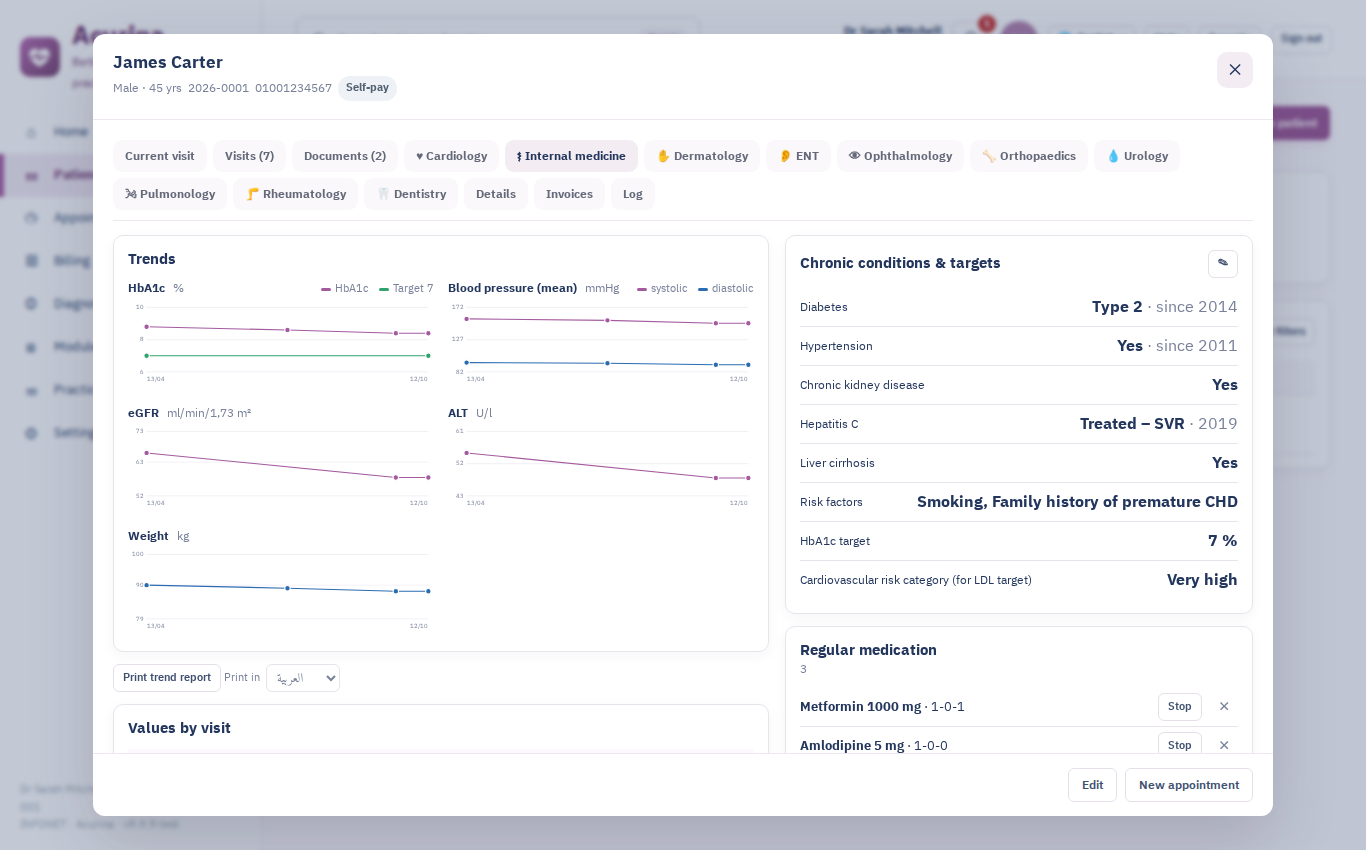Click the Values by visit heading
This screenshot has width=1366, height=850.
click(179, 728)
